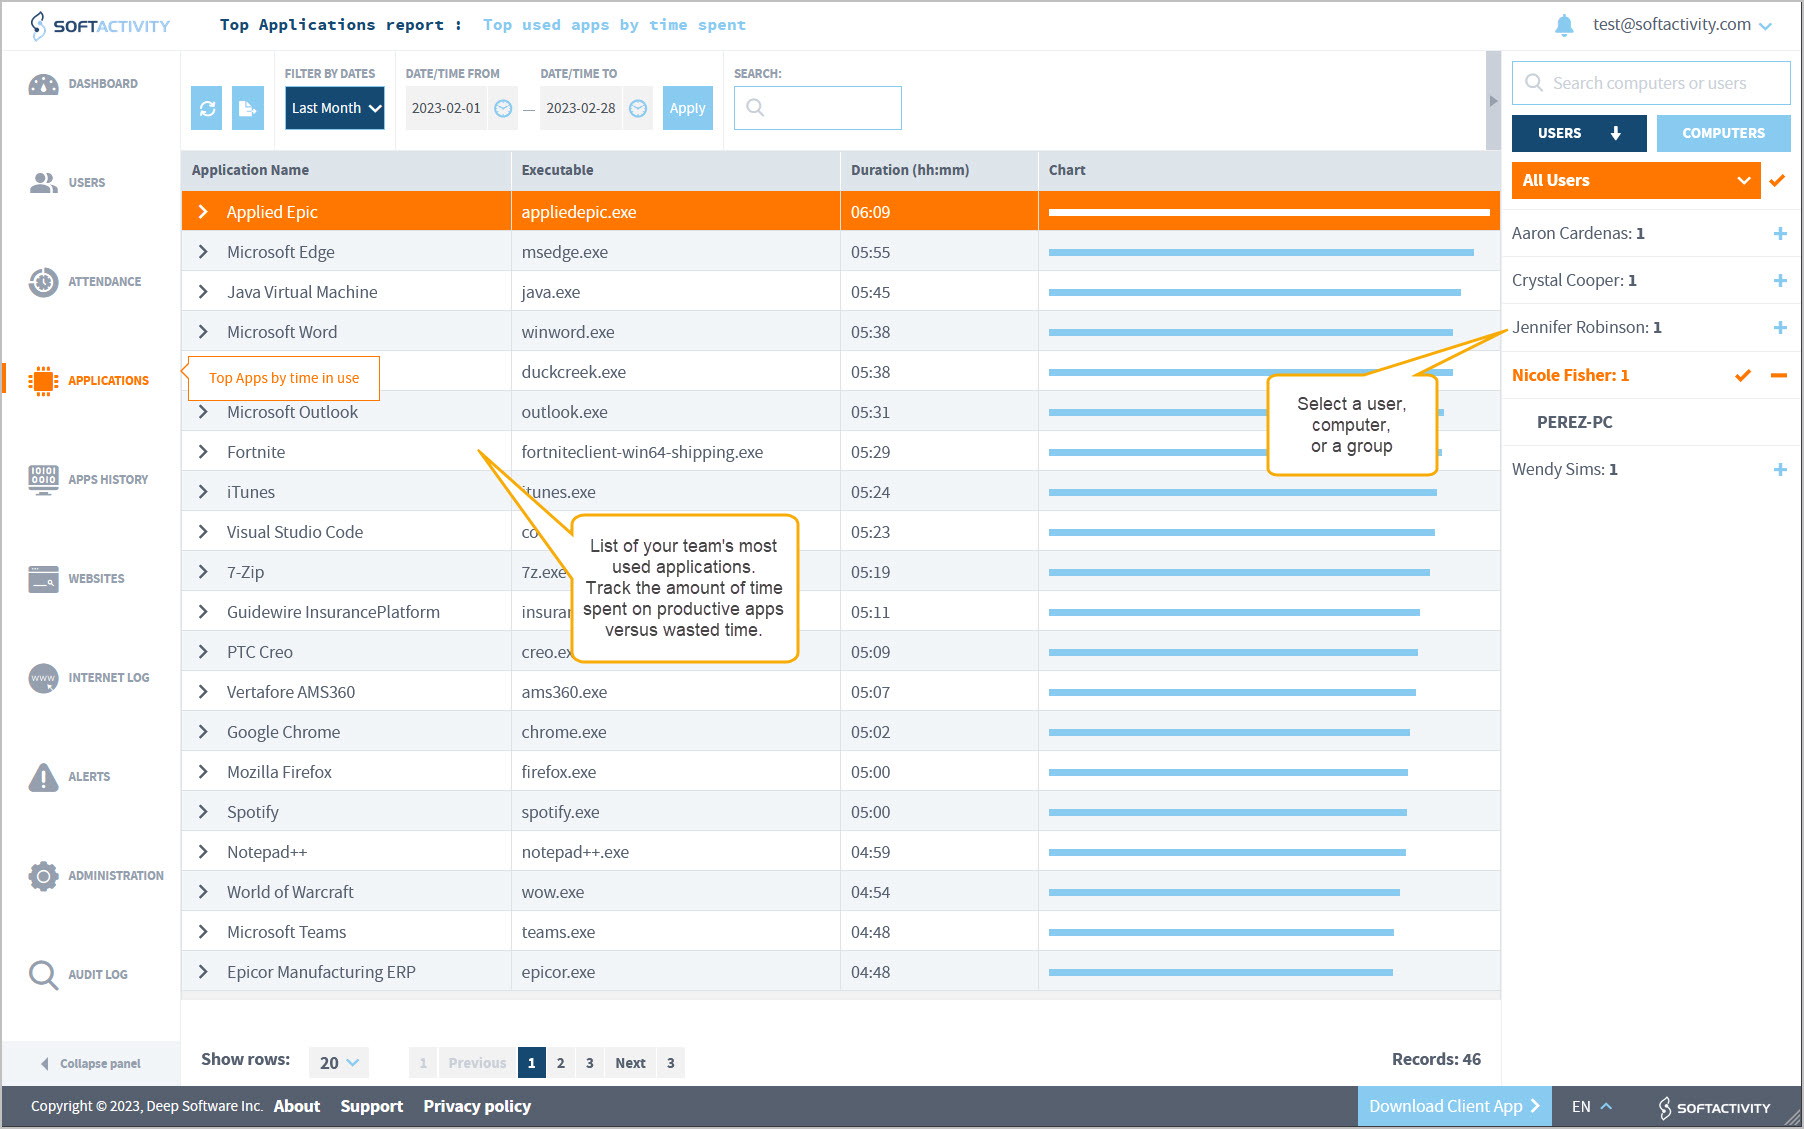Add Crystal Cooper with plus icon

pyautogui.click(x=1780, y=280)
